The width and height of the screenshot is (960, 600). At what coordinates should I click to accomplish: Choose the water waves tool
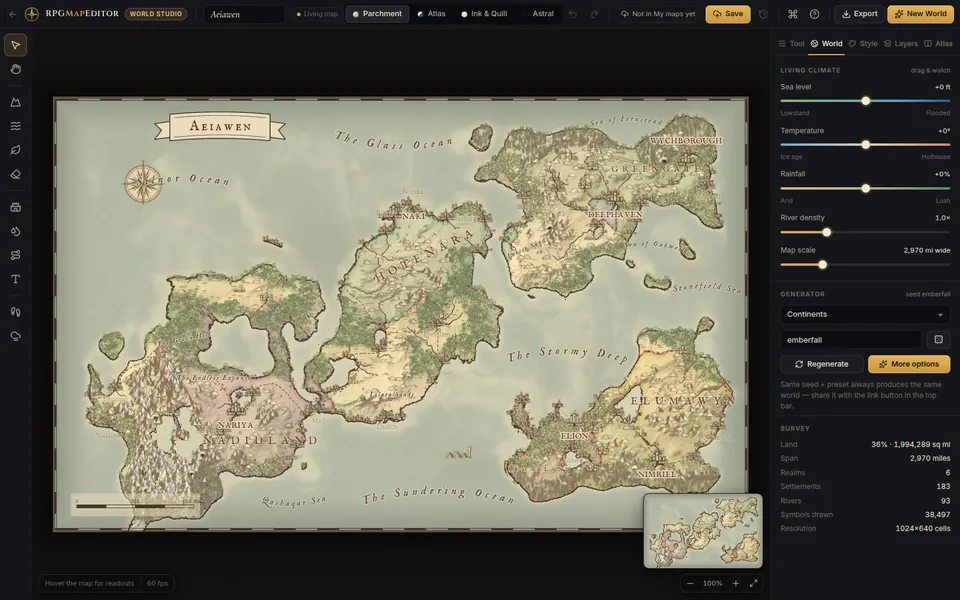[x=15, y=126]
